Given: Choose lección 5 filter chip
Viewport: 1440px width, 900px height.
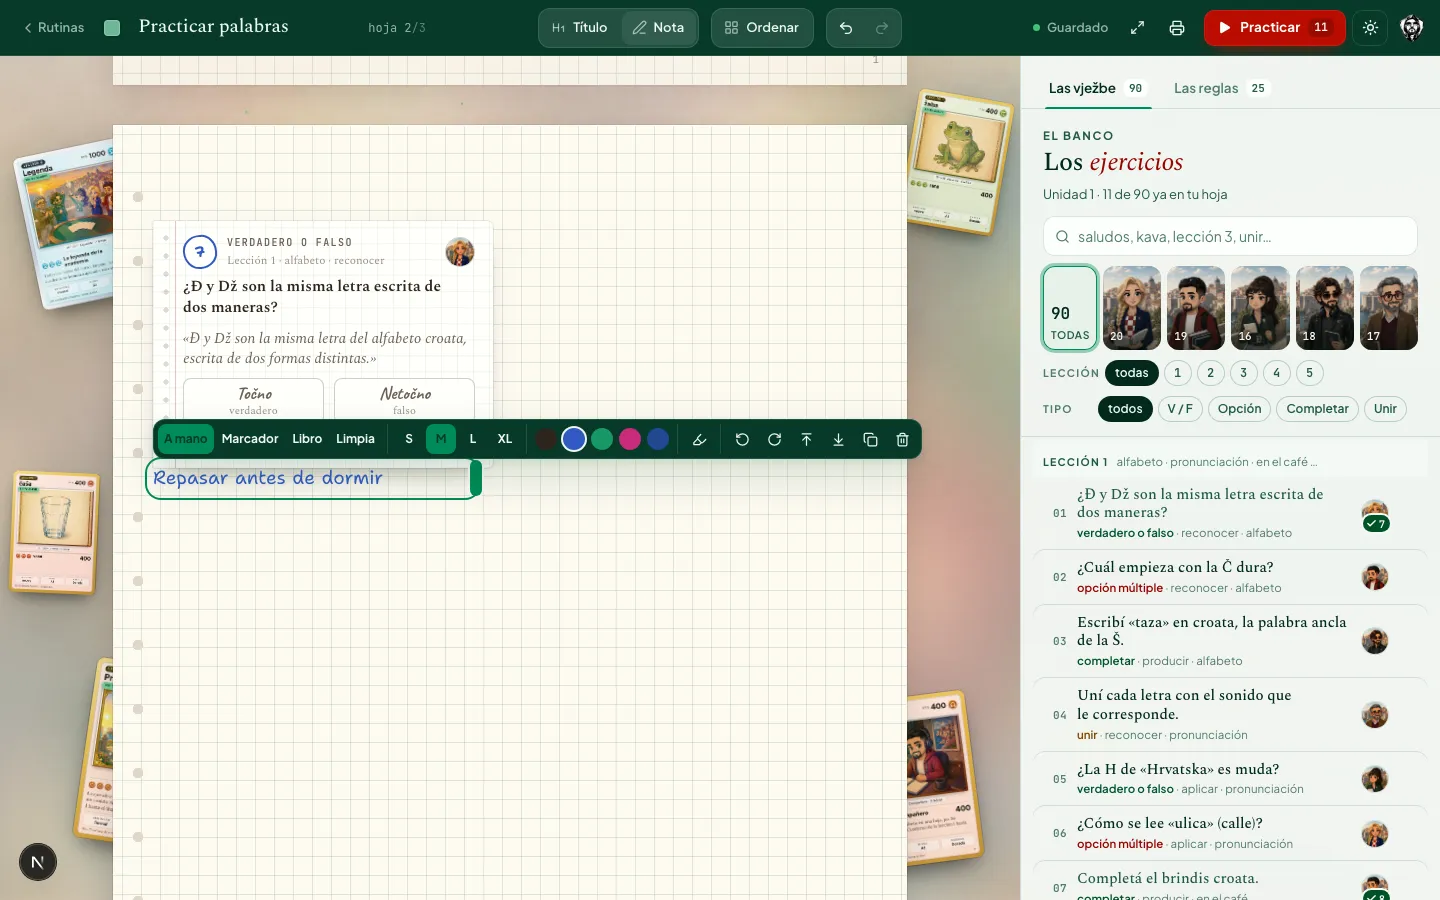Looking at the screenshot, I should click(1310, 373).
